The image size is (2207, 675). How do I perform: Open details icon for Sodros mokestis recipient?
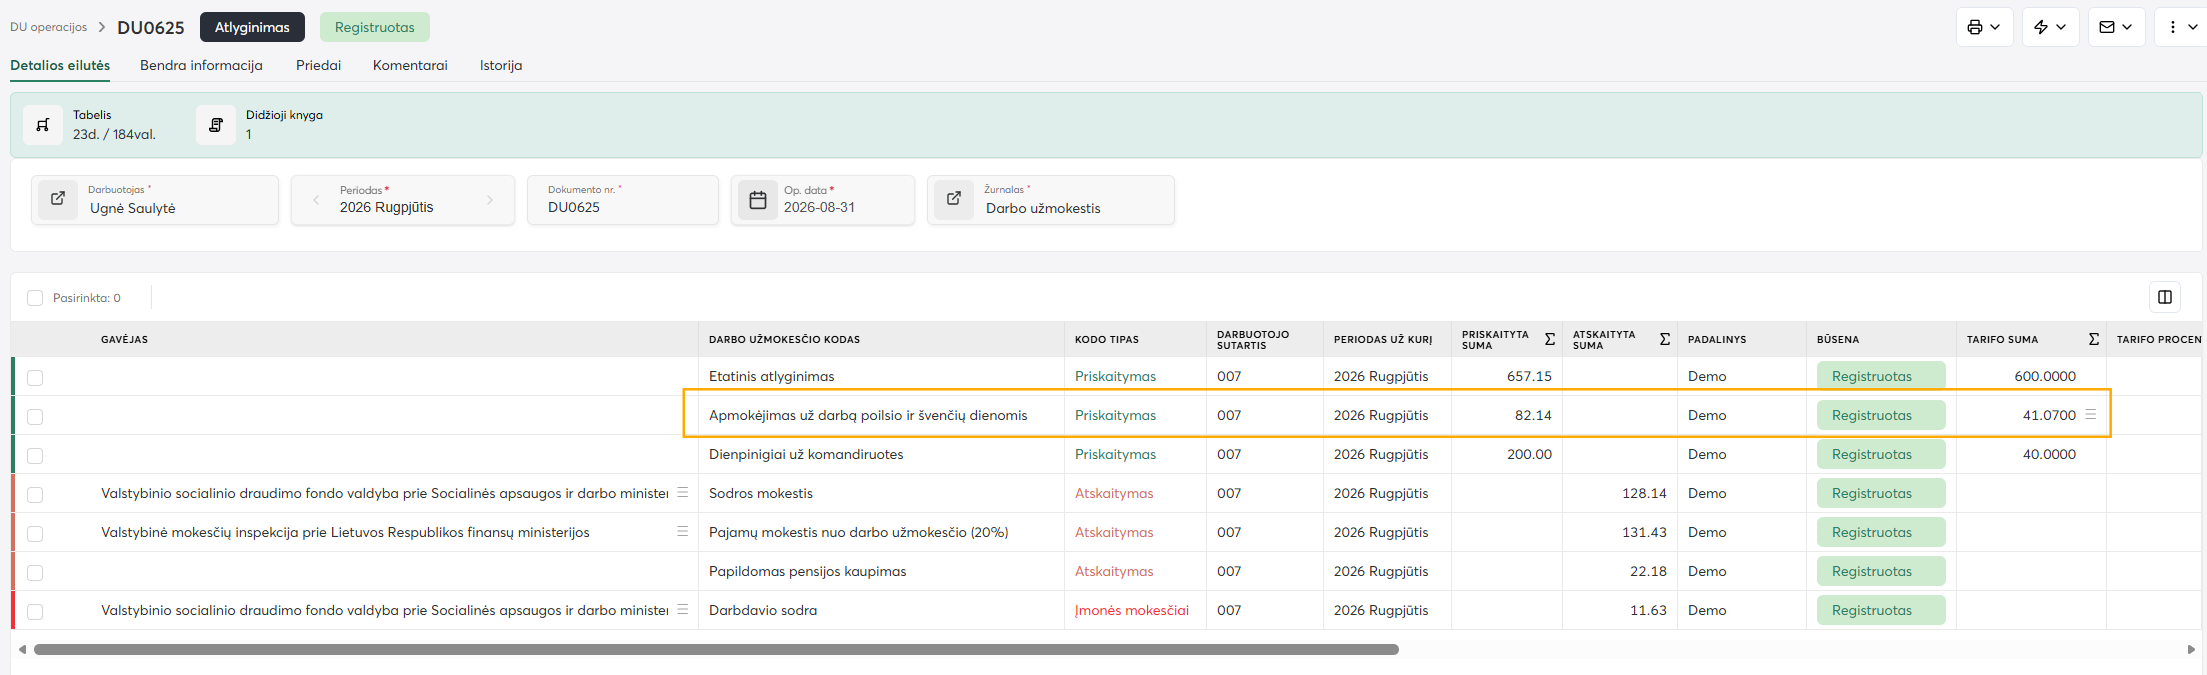pyautogui.click(x=683, y=492)
